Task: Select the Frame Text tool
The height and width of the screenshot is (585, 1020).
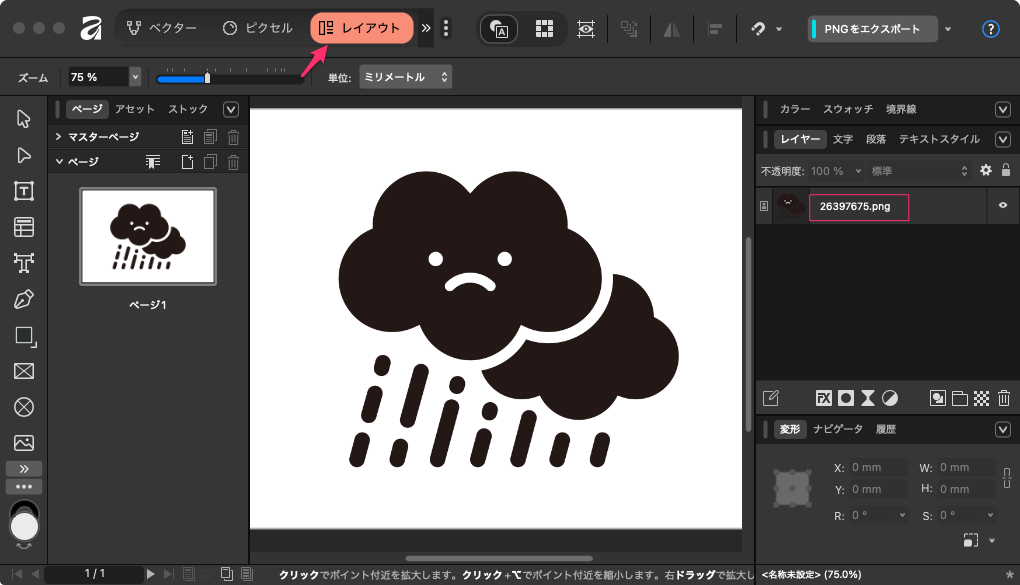Action: pyautogui.click(x=24, y=191)
